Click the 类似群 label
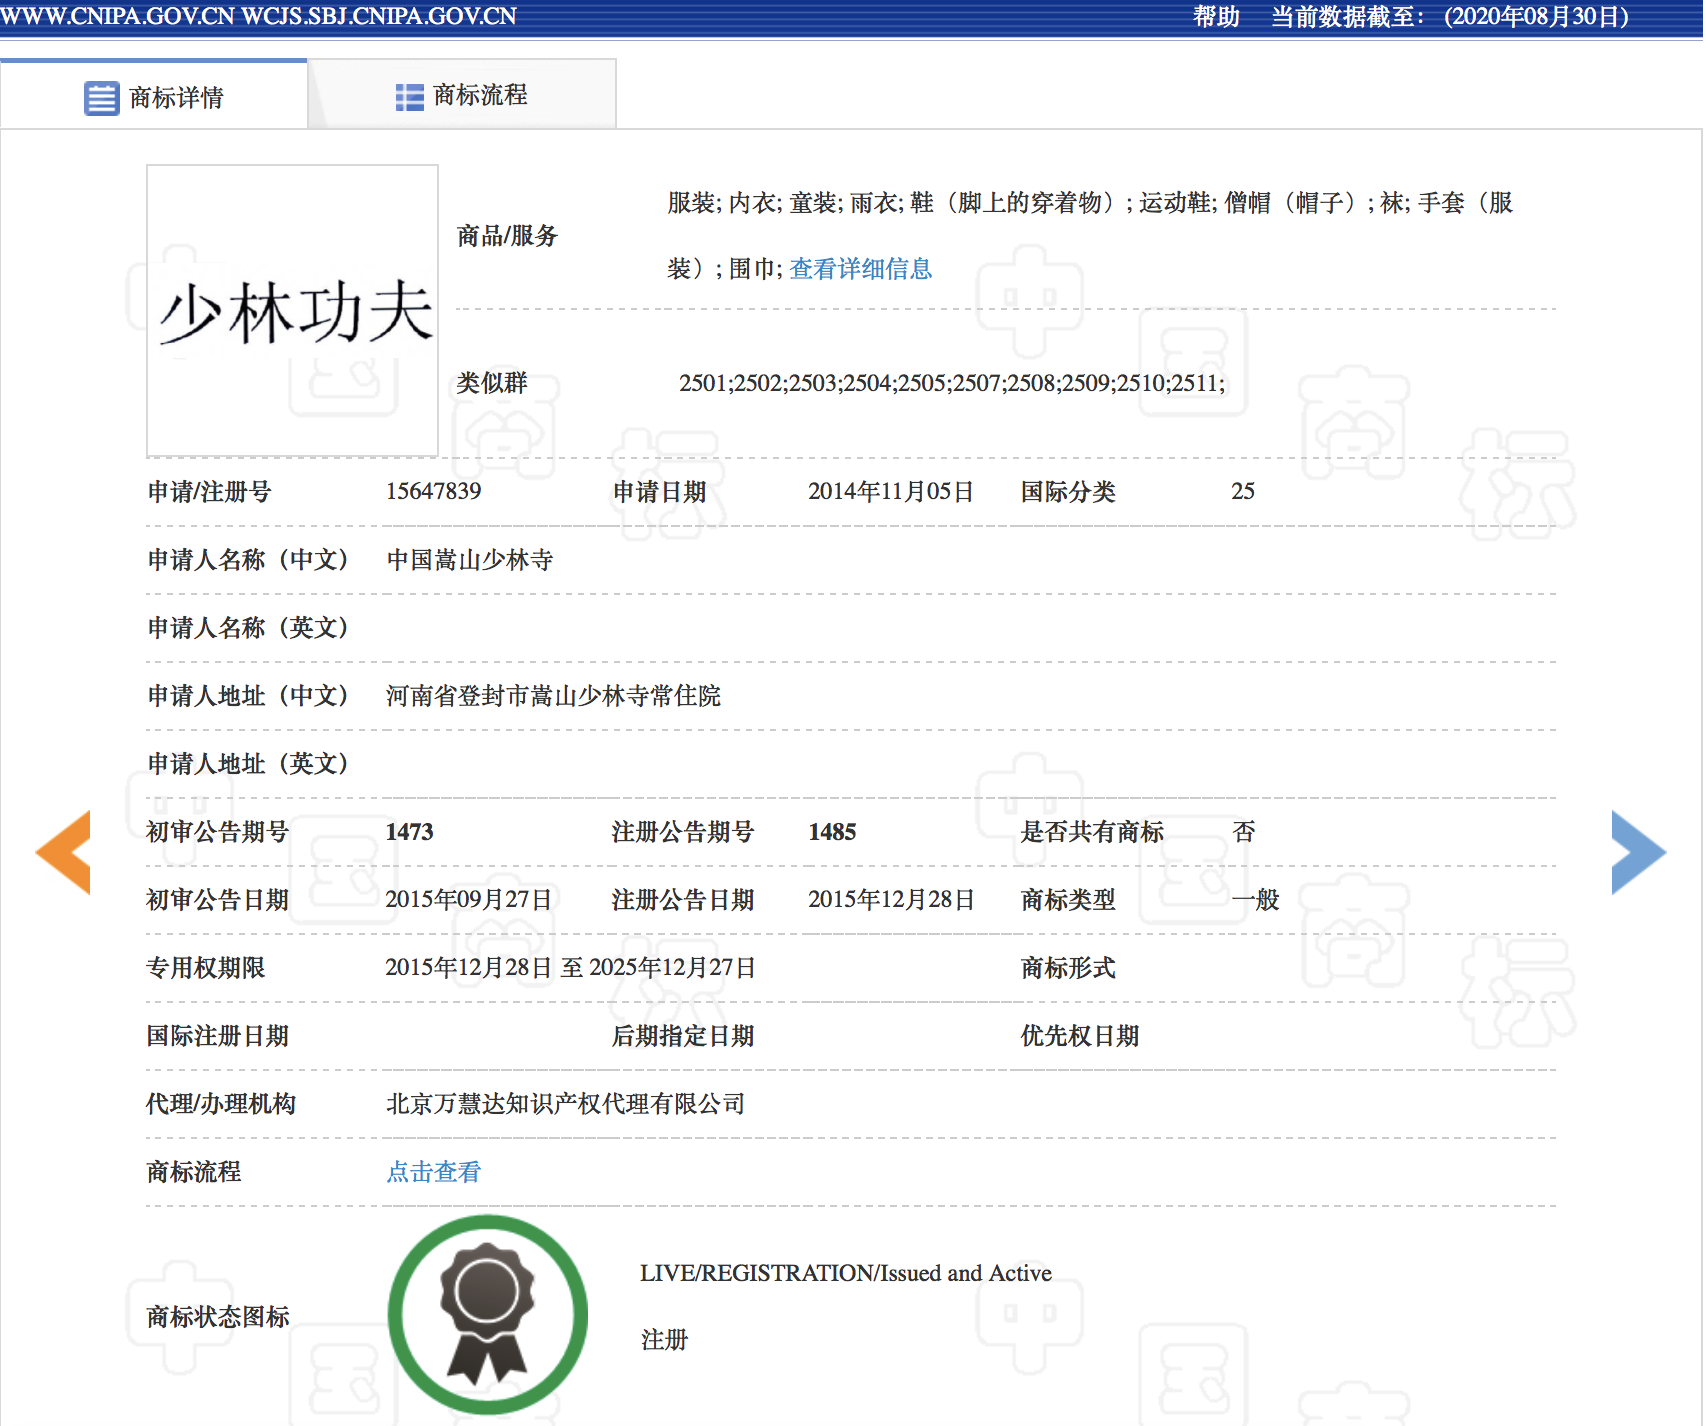This screenshot has height=1426, width=1706. tap(491, 383)
